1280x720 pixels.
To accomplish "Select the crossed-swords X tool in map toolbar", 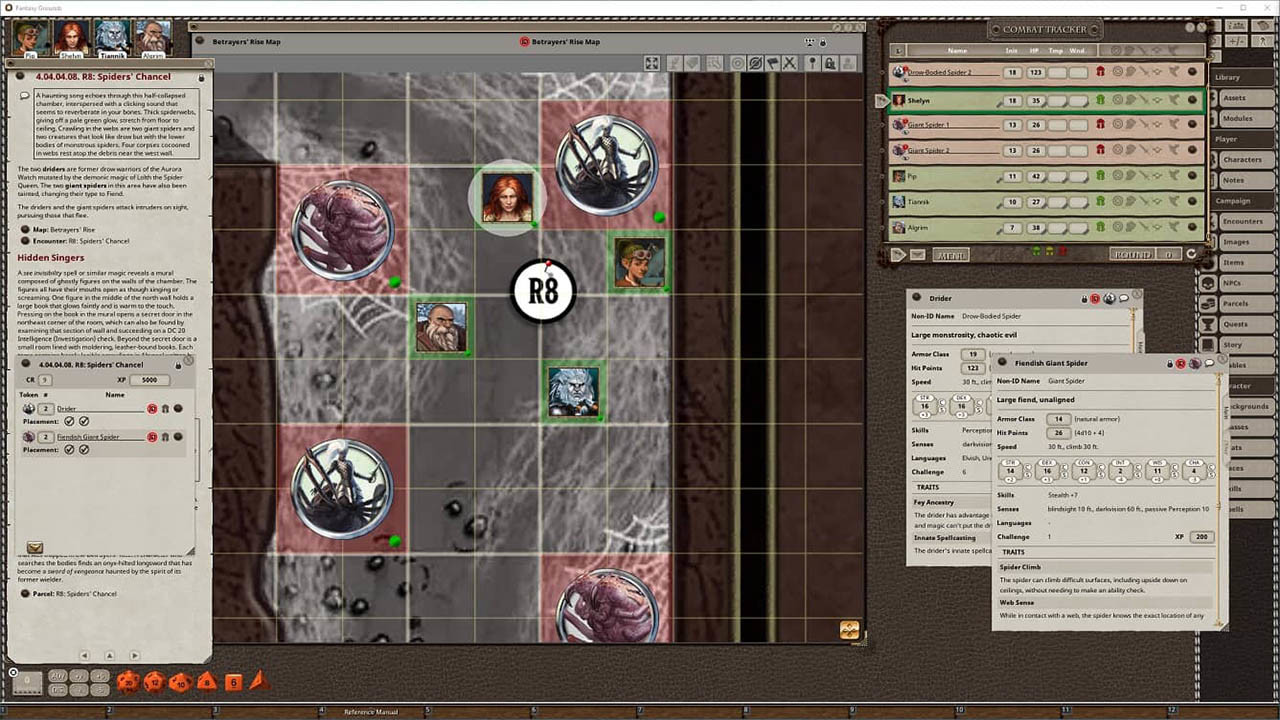I will point(789,64).
